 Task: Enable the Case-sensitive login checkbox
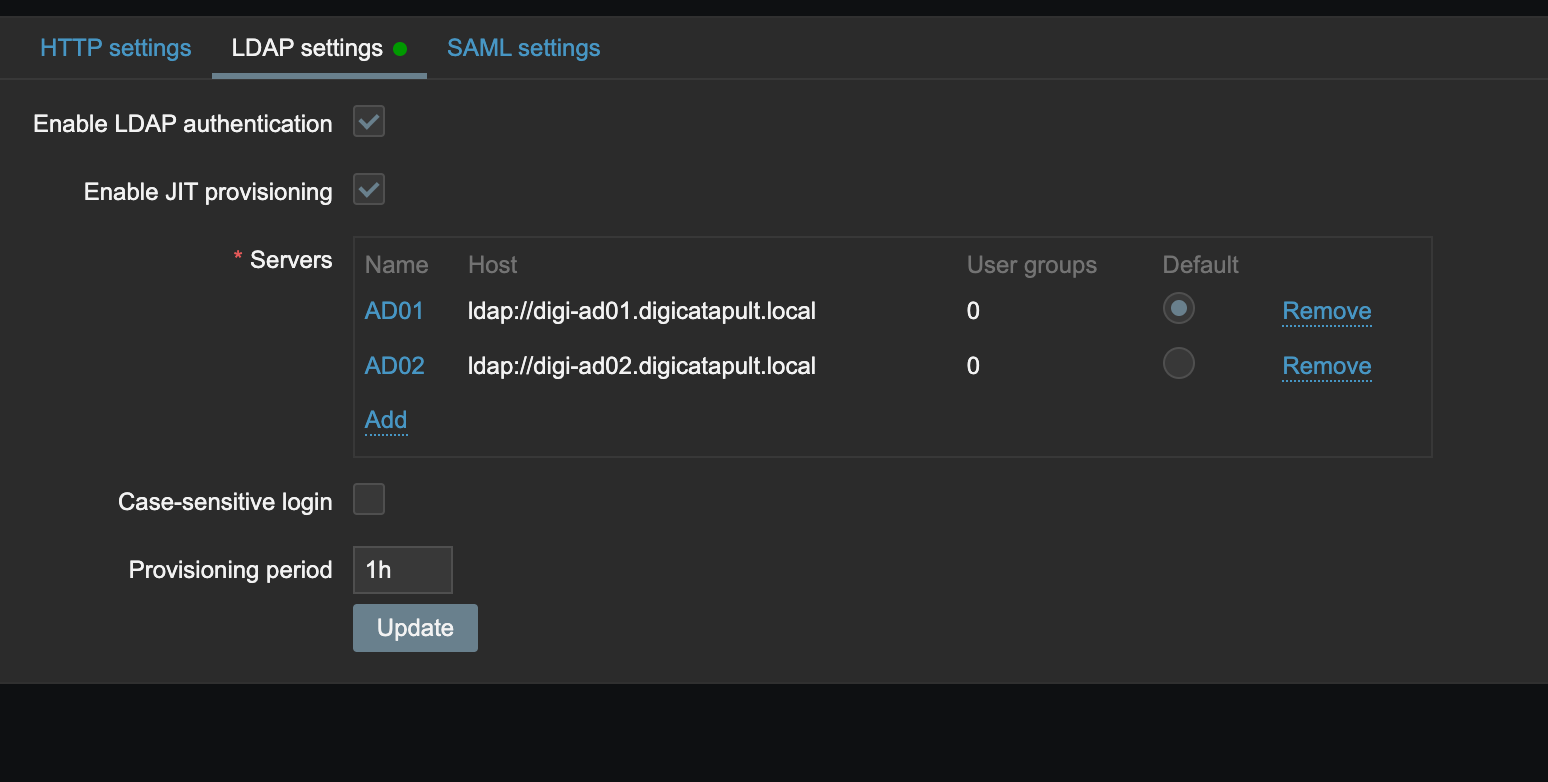click(369, 499)
